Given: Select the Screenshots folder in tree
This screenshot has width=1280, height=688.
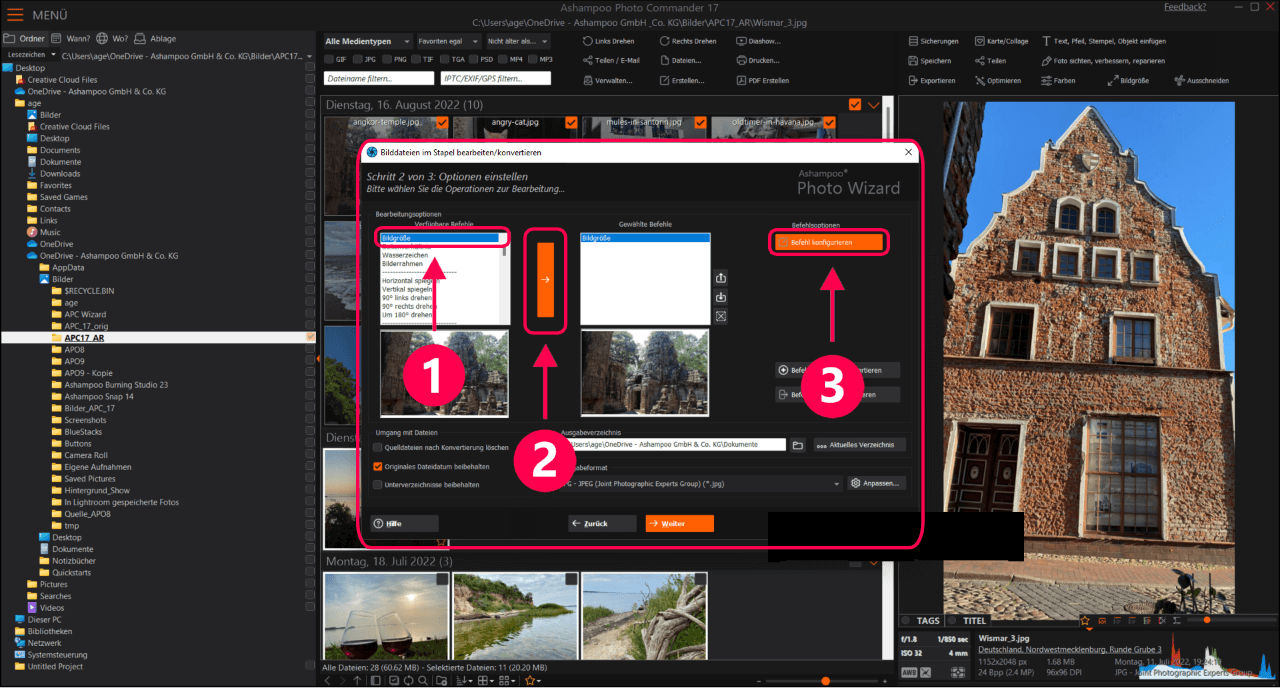Looking at the screenshot, I should pyautogui.click(x=85, y=420).
